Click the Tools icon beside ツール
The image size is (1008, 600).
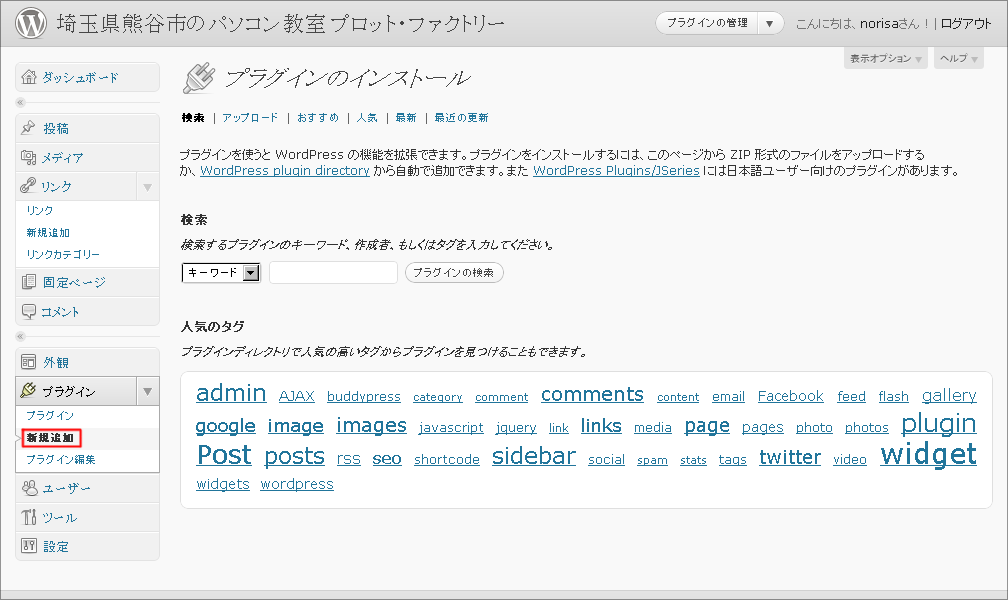point(28,517)
